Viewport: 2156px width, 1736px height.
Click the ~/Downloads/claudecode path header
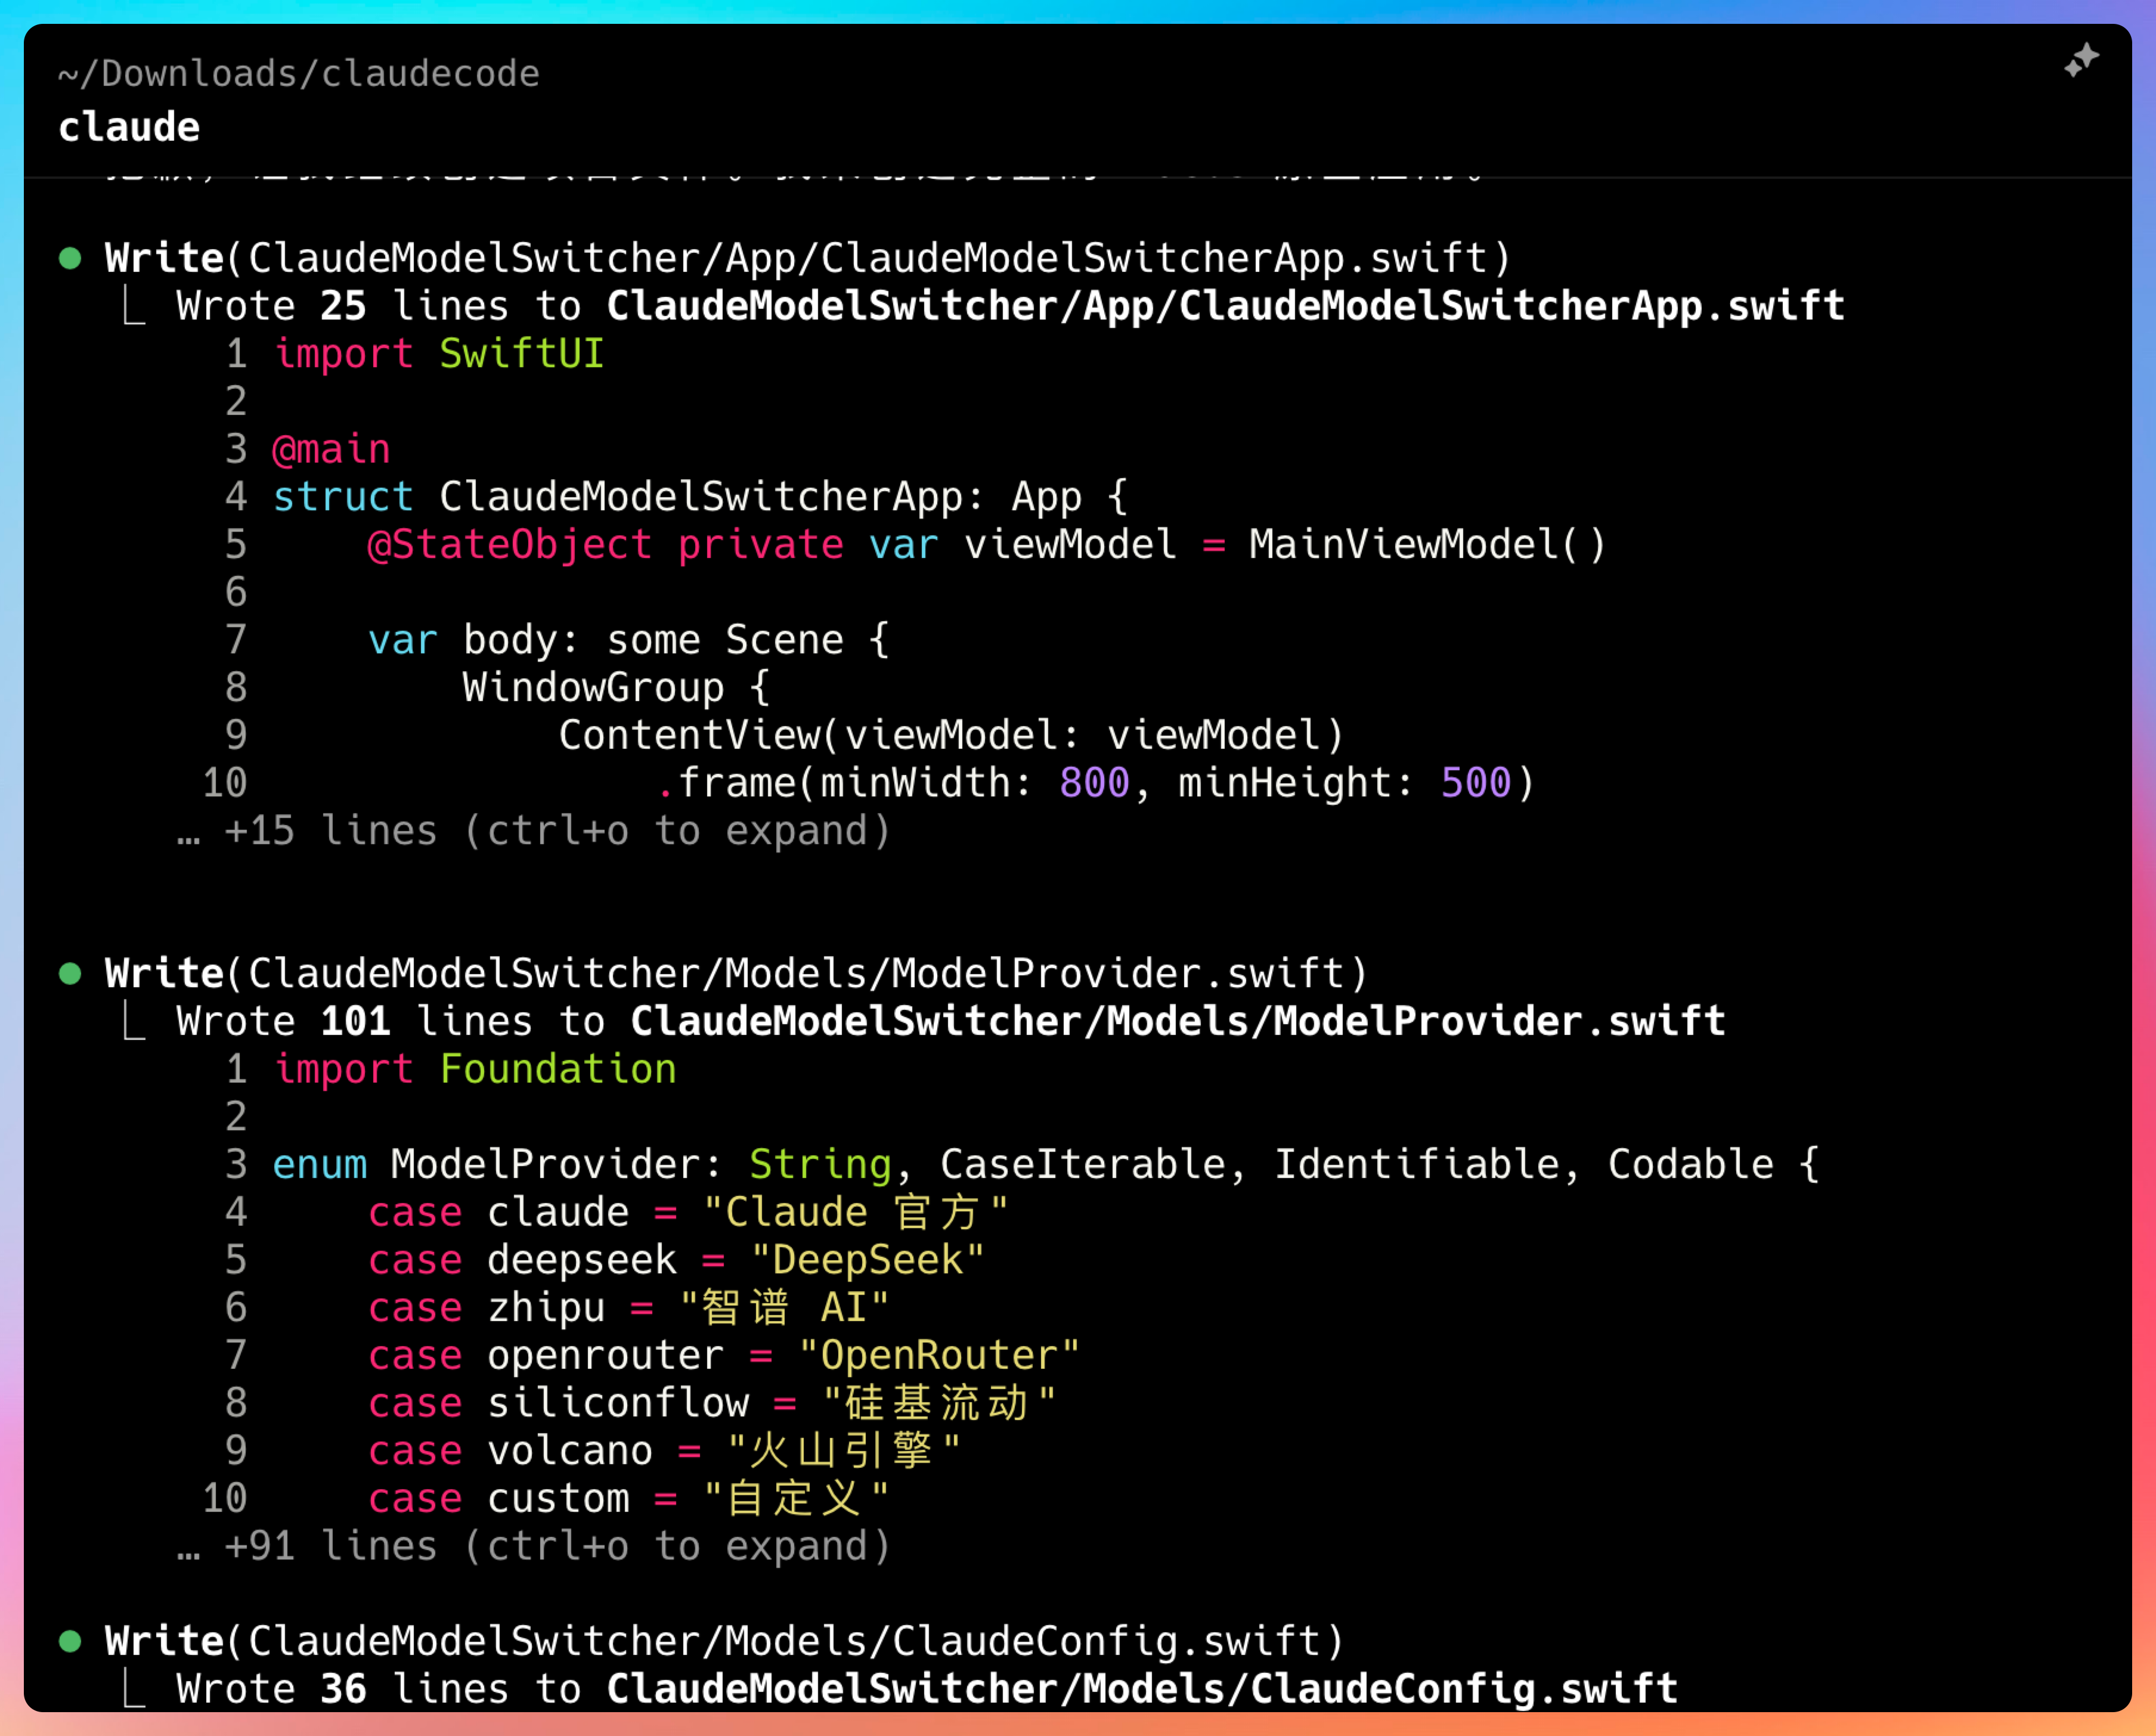[x=299, y=73]
